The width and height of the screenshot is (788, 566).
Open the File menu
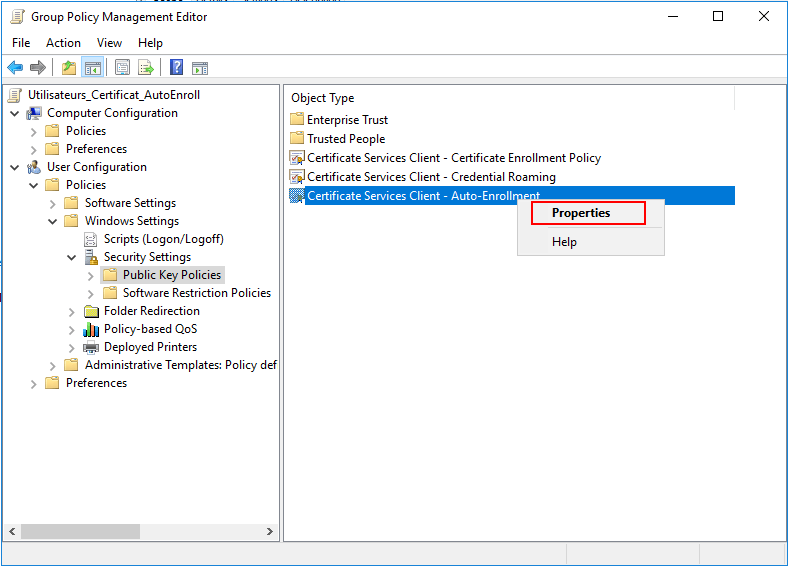click(x=21, y=43)
